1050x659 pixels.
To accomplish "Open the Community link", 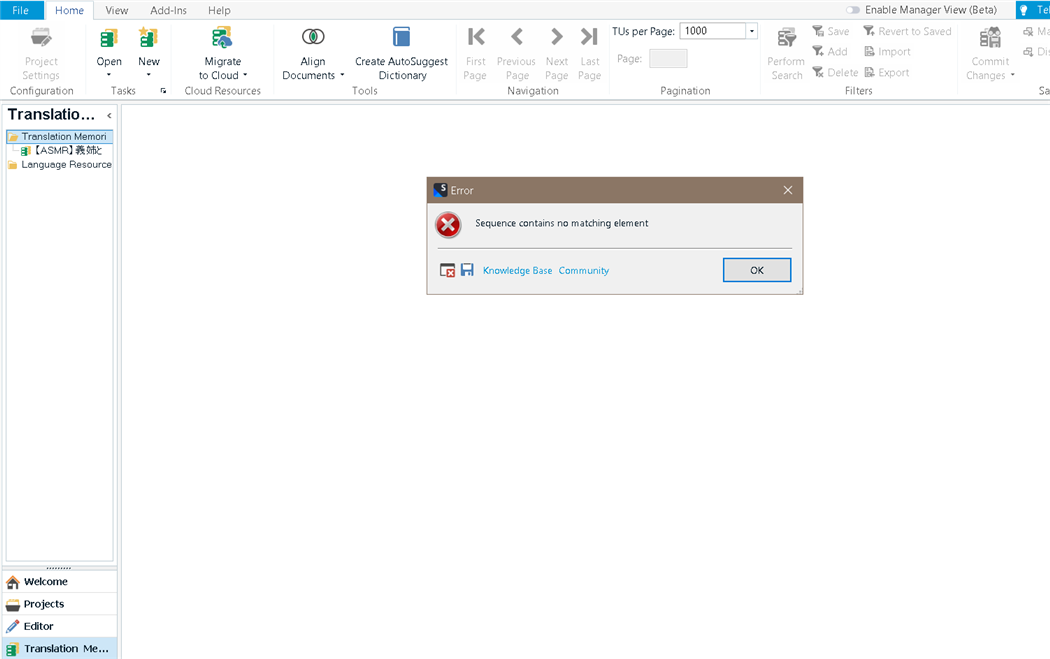I will pyautogui.click(x=583, y=271).
